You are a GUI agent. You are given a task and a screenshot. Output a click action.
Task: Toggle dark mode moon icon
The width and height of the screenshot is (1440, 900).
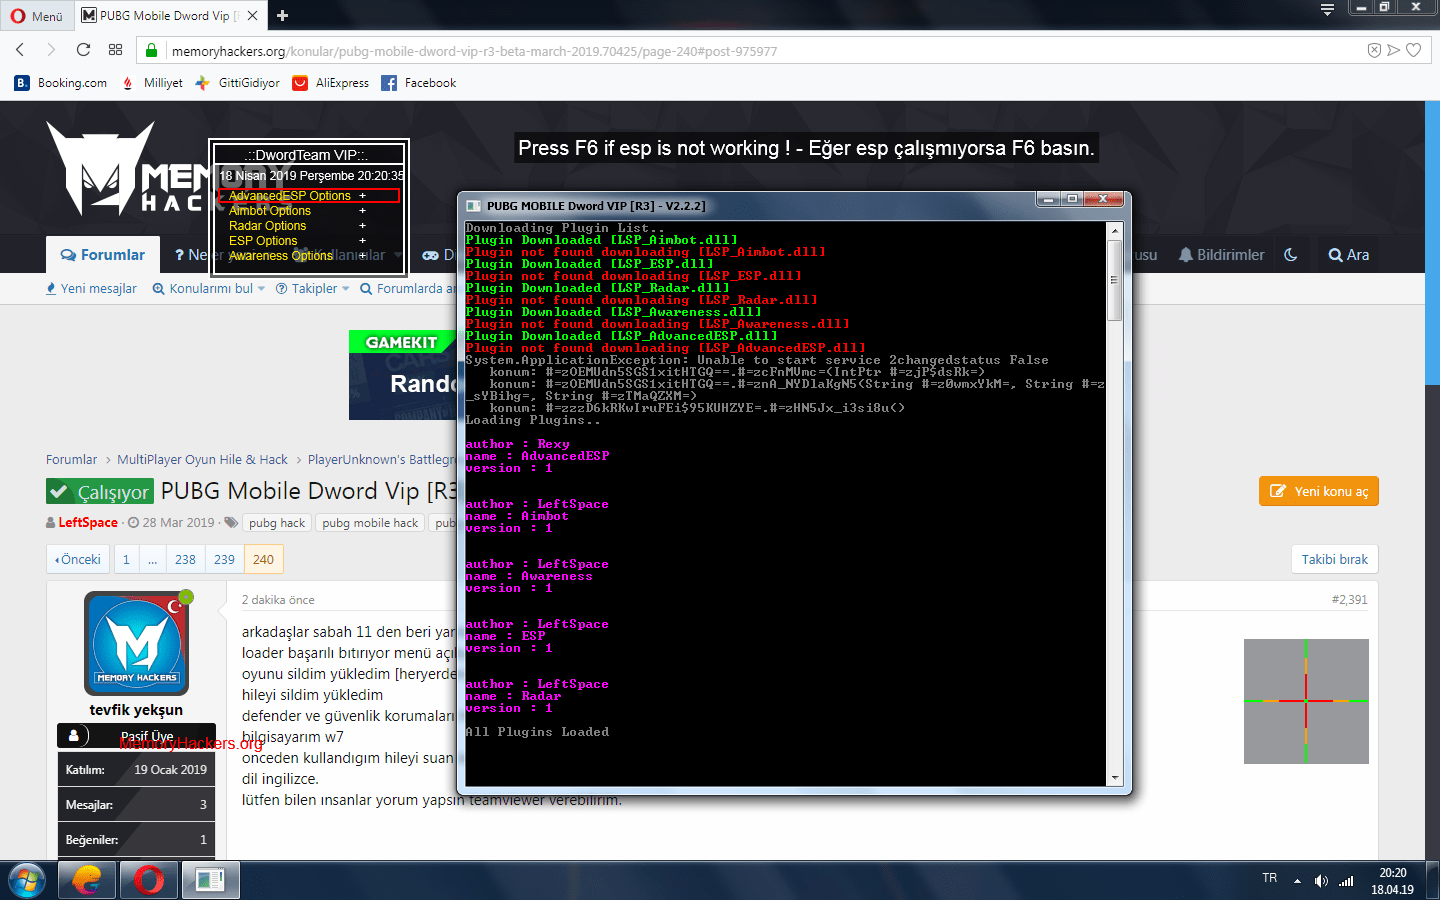1291,255
